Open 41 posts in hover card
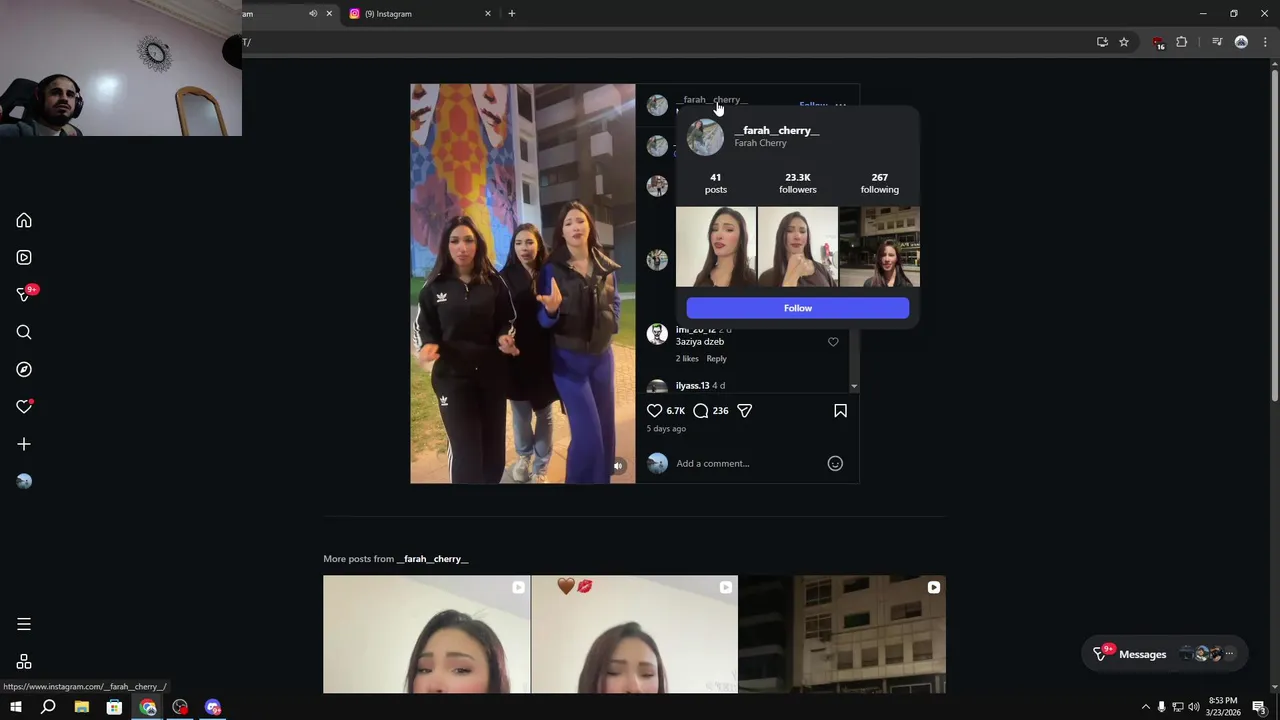Screen dimensions: 1280x720 715,183
